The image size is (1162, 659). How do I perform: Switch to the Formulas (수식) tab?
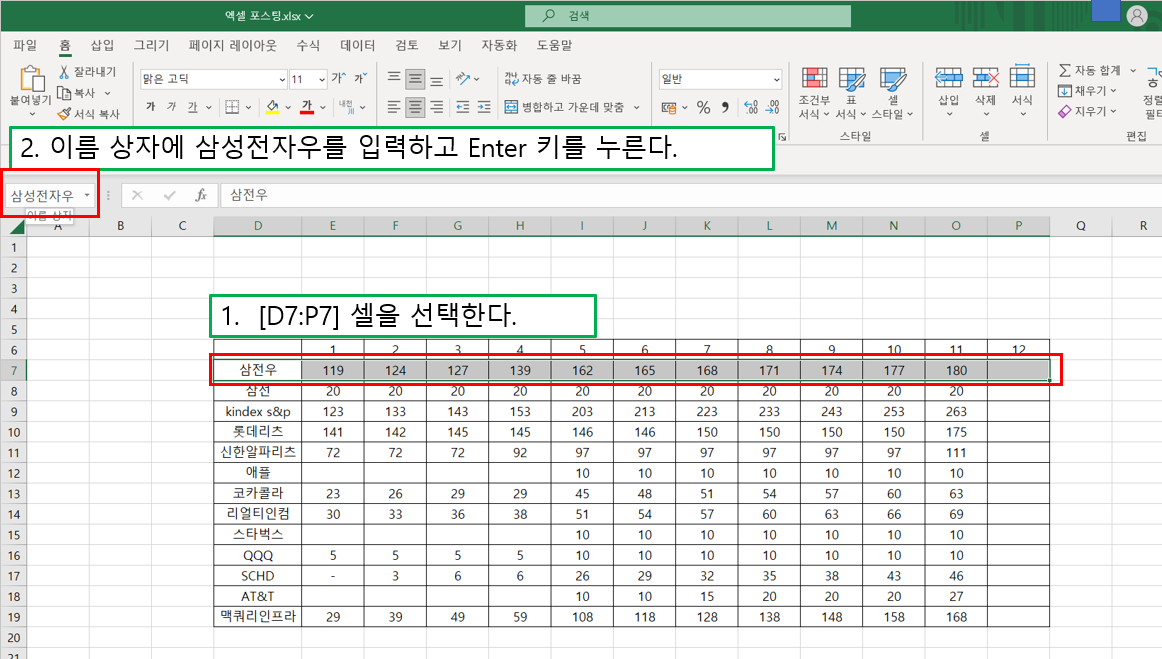308,45
